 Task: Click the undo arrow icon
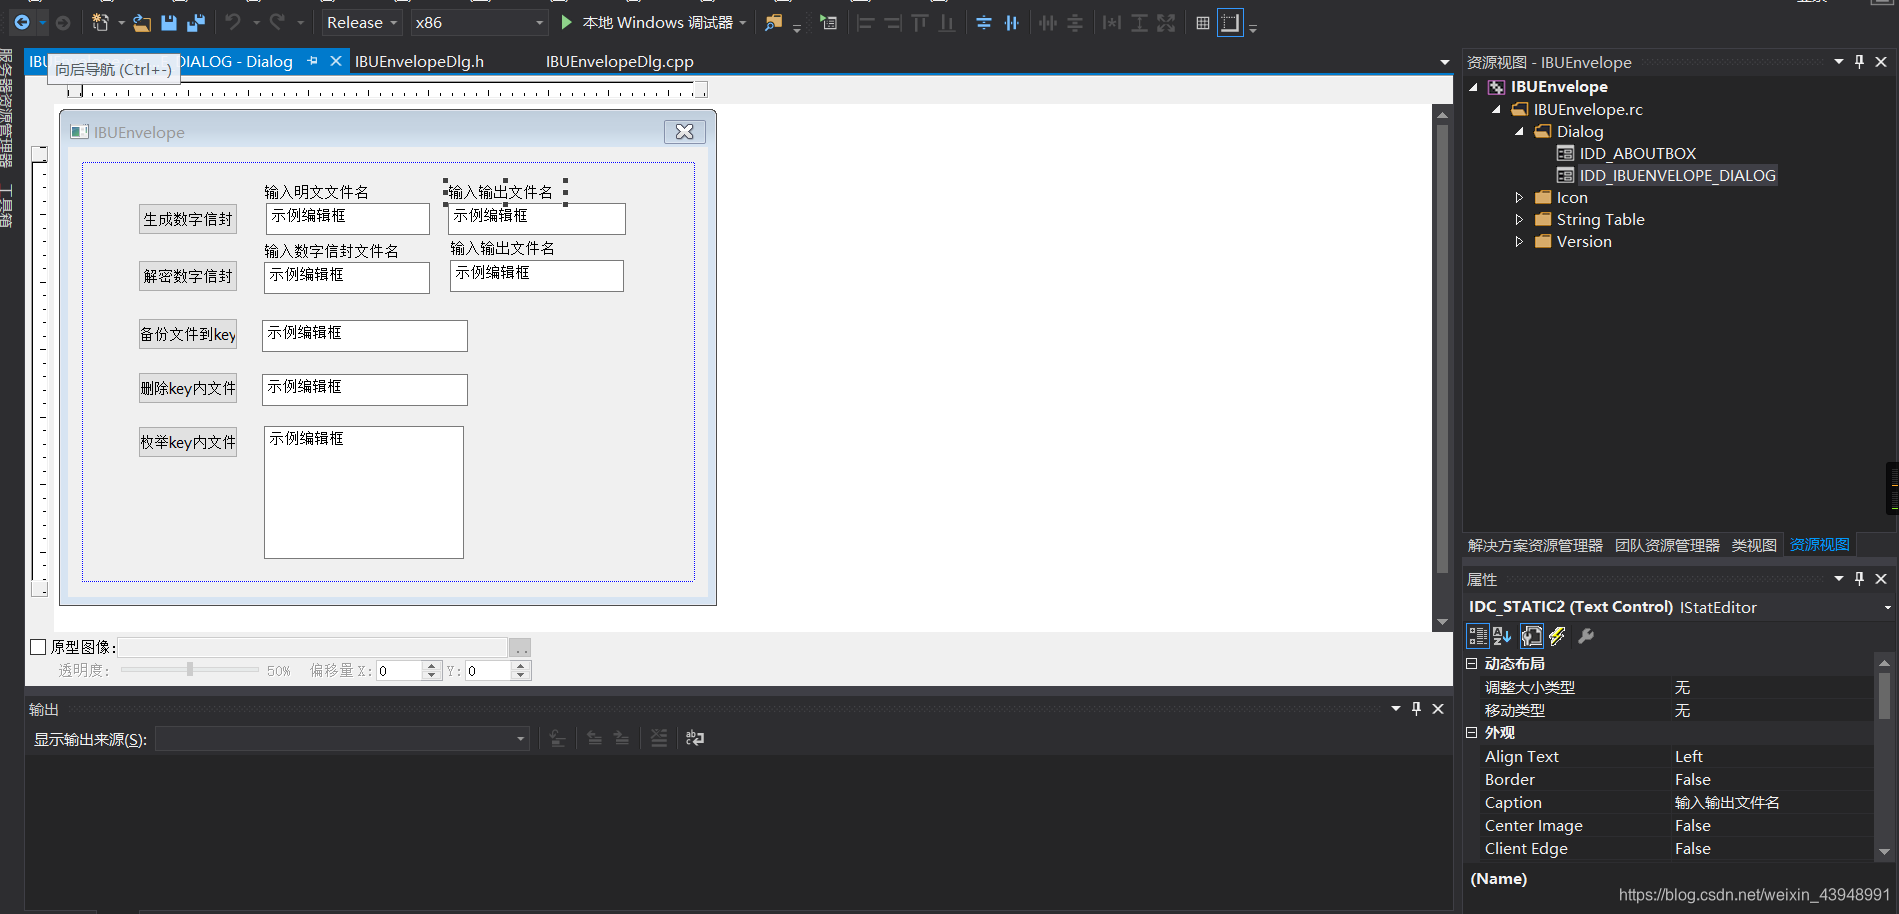[x=233, y=22]
